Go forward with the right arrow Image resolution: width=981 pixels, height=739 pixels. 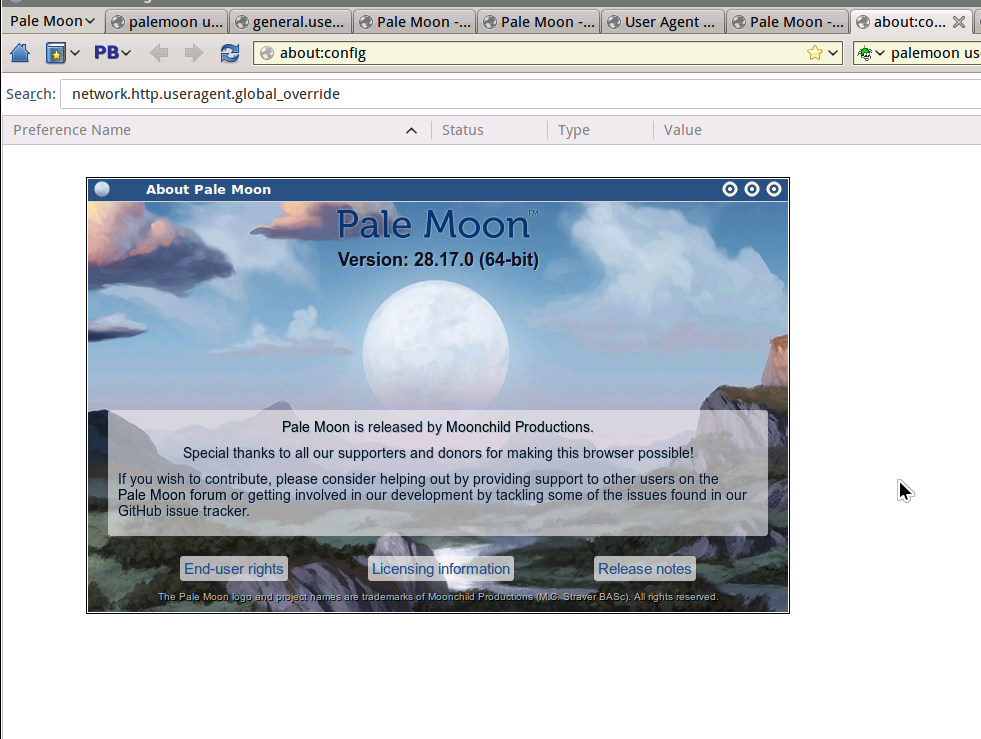coord(193,53)
